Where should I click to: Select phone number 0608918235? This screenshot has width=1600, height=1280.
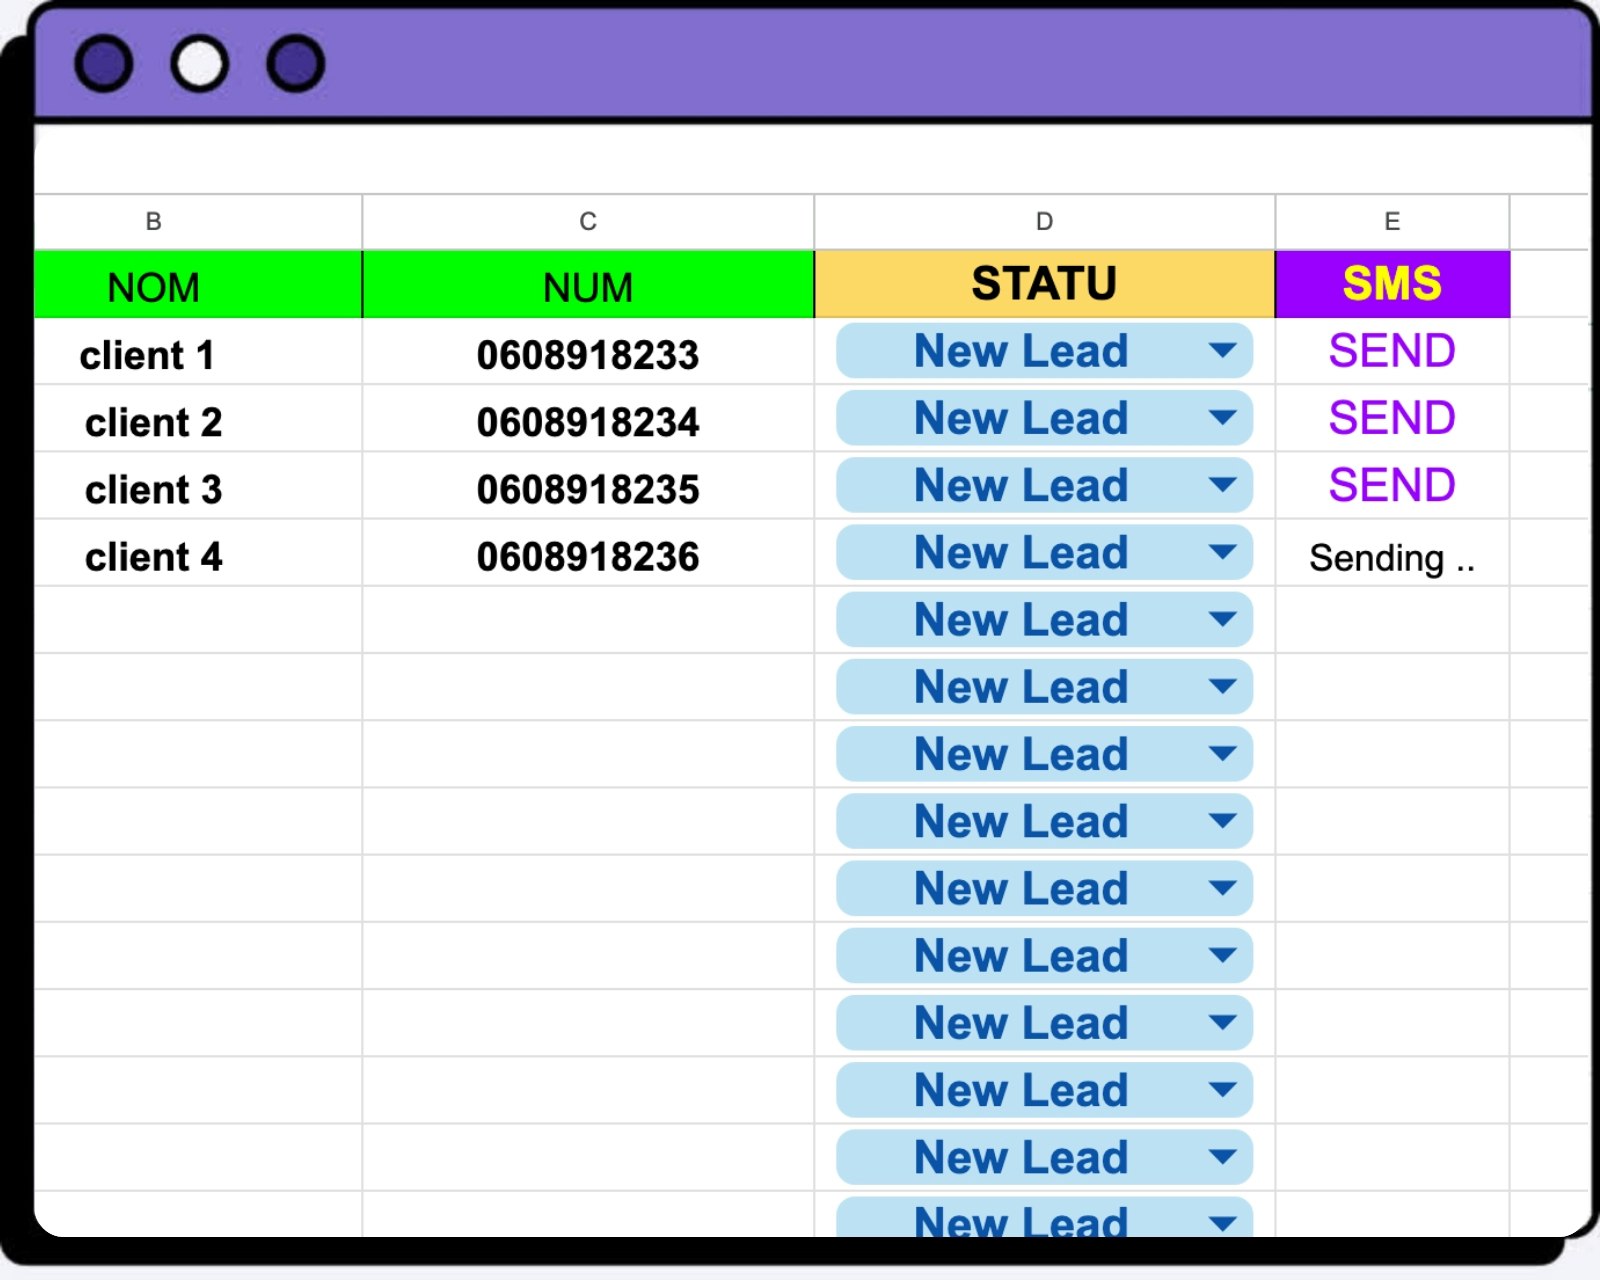click(587, 489)
